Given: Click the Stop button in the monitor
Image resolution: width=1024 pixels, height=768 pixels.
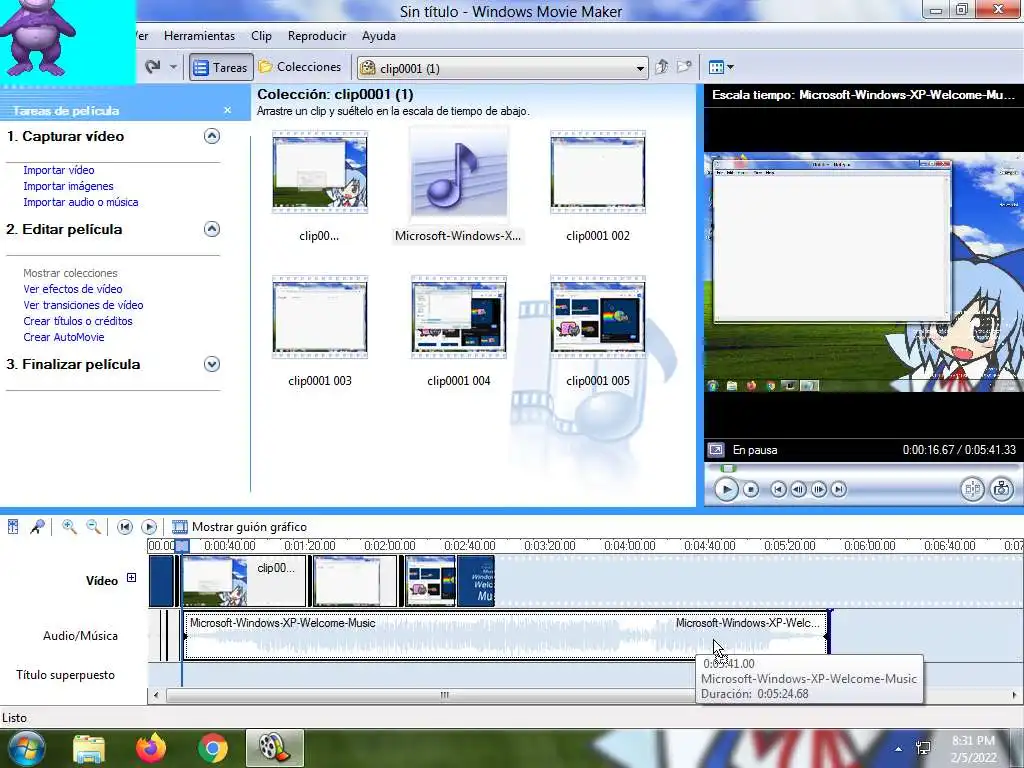Looking at the screenshot, I should pos(751,489).
